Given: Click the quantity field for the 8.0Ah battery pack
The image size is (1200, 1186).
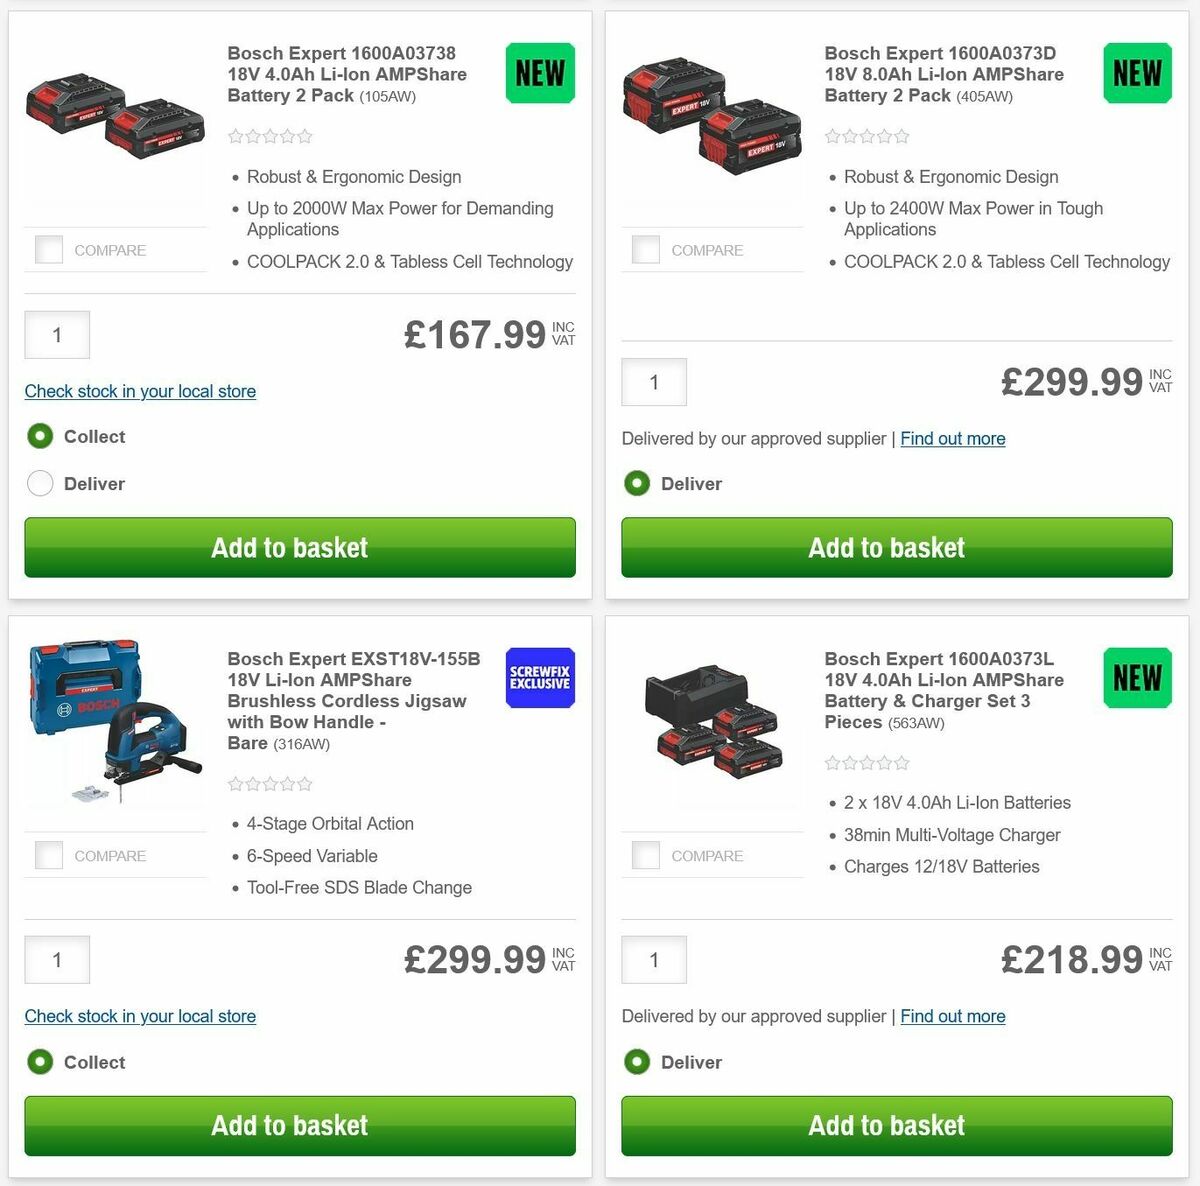Looking at the screenshot, I should 653,382.
